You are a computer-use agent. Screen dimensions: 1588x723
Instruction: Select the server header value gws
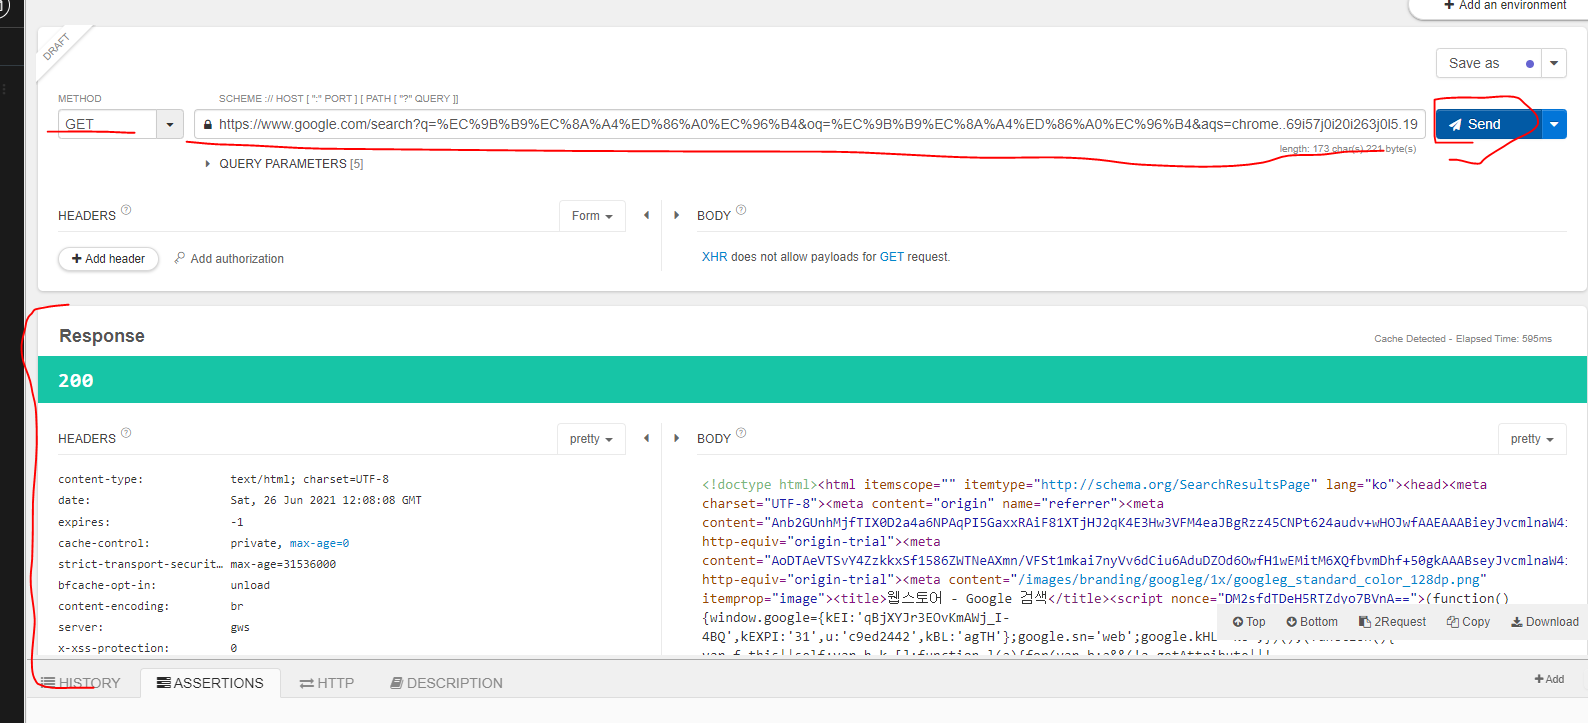pyautogui.click(x=240, y=627)
